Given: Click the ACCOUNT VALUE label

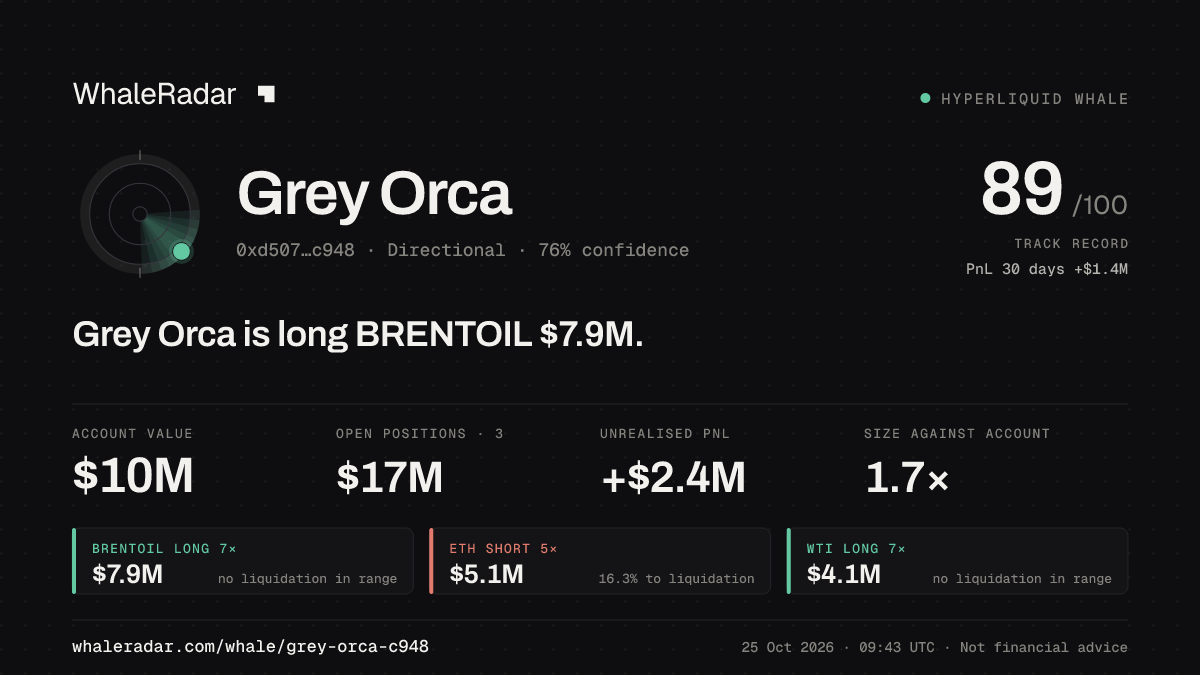Looking at the screenshot, I should click(x=133, y=434).
